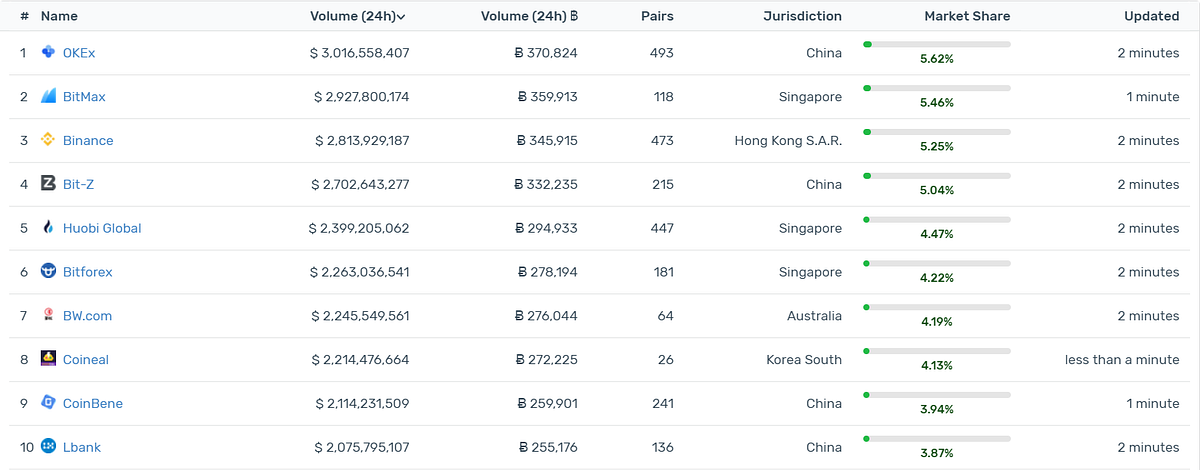Select the bitcoin volume 359,913 cell

pos(547,97)
